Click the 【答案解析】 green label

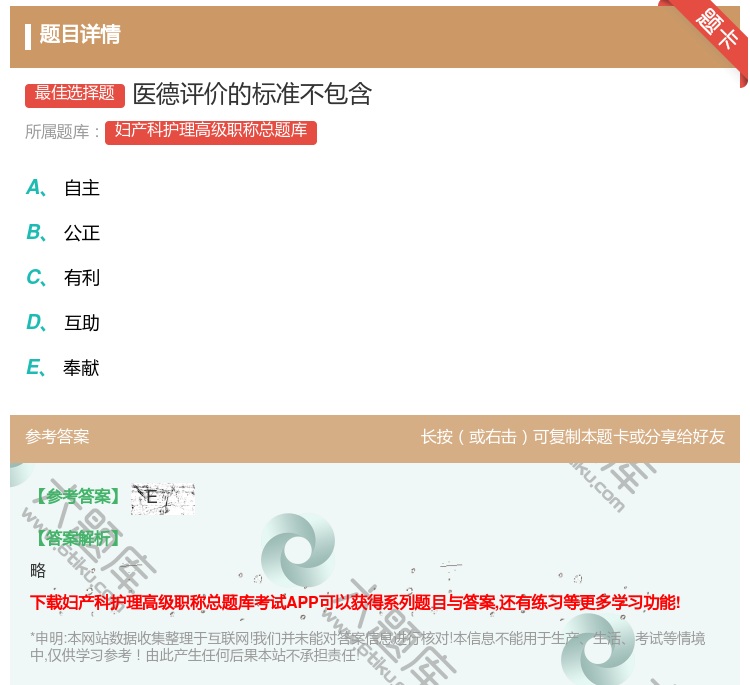(77, 539)
